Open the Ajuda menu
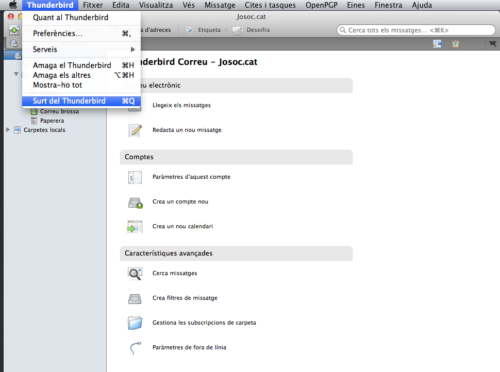Screen dimensions: 500x372 (422, 5)
